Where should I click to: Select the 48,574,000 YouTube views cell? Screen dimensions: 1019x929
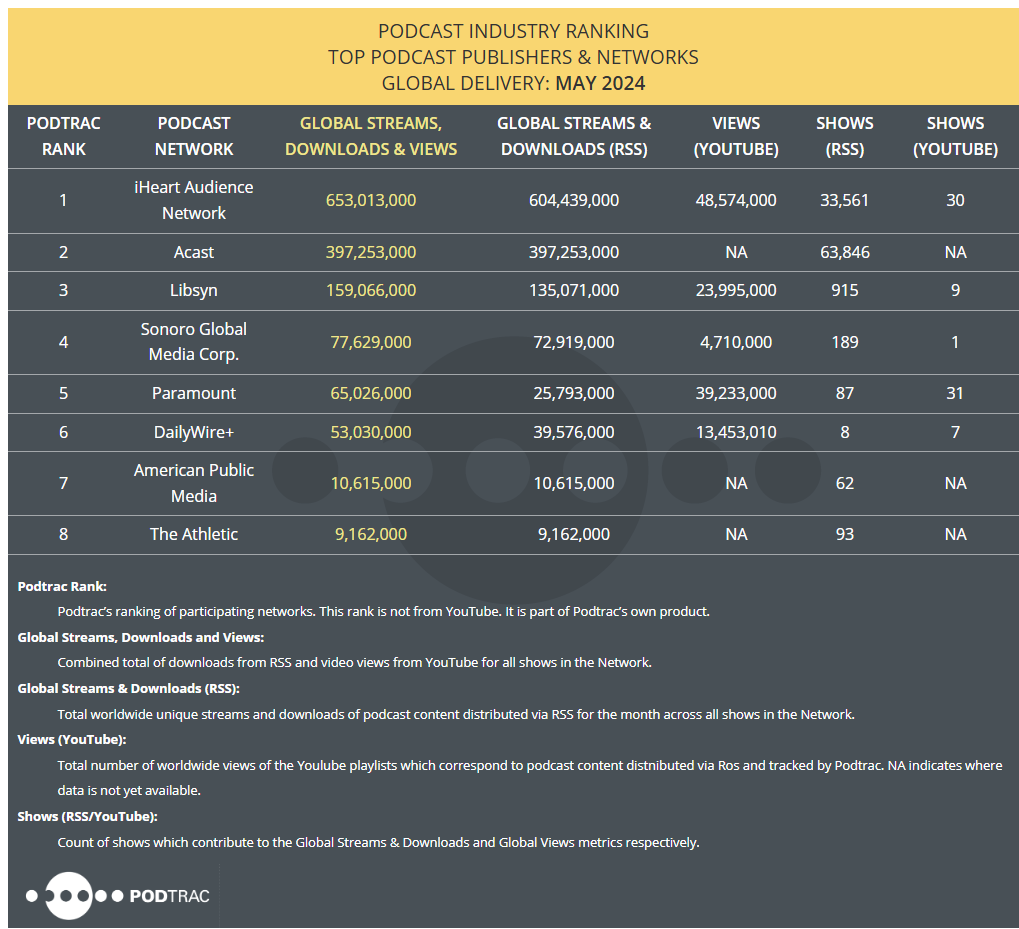[736, 200]
